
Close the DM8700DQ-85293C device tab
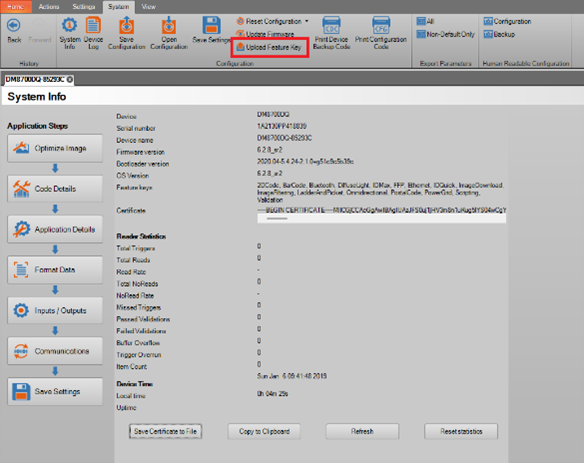coord(70,79)
